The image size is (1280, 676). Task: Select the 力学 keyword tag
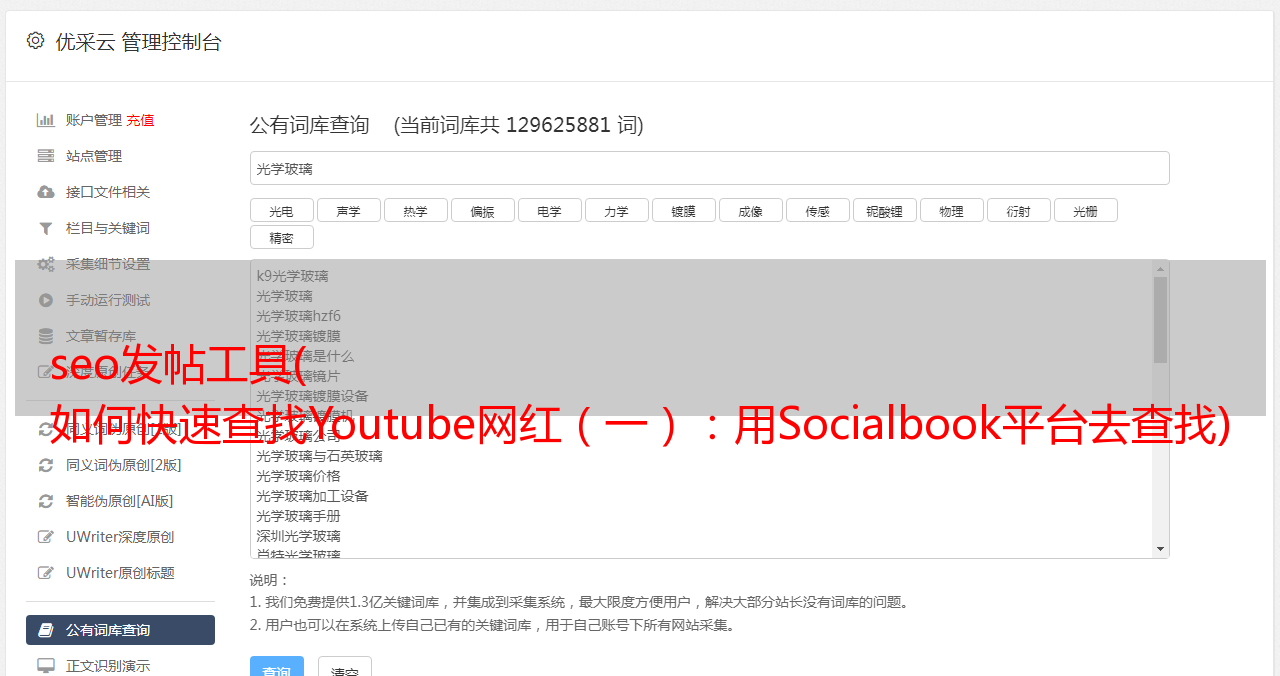pyautogui.click(x=617, y=211)
